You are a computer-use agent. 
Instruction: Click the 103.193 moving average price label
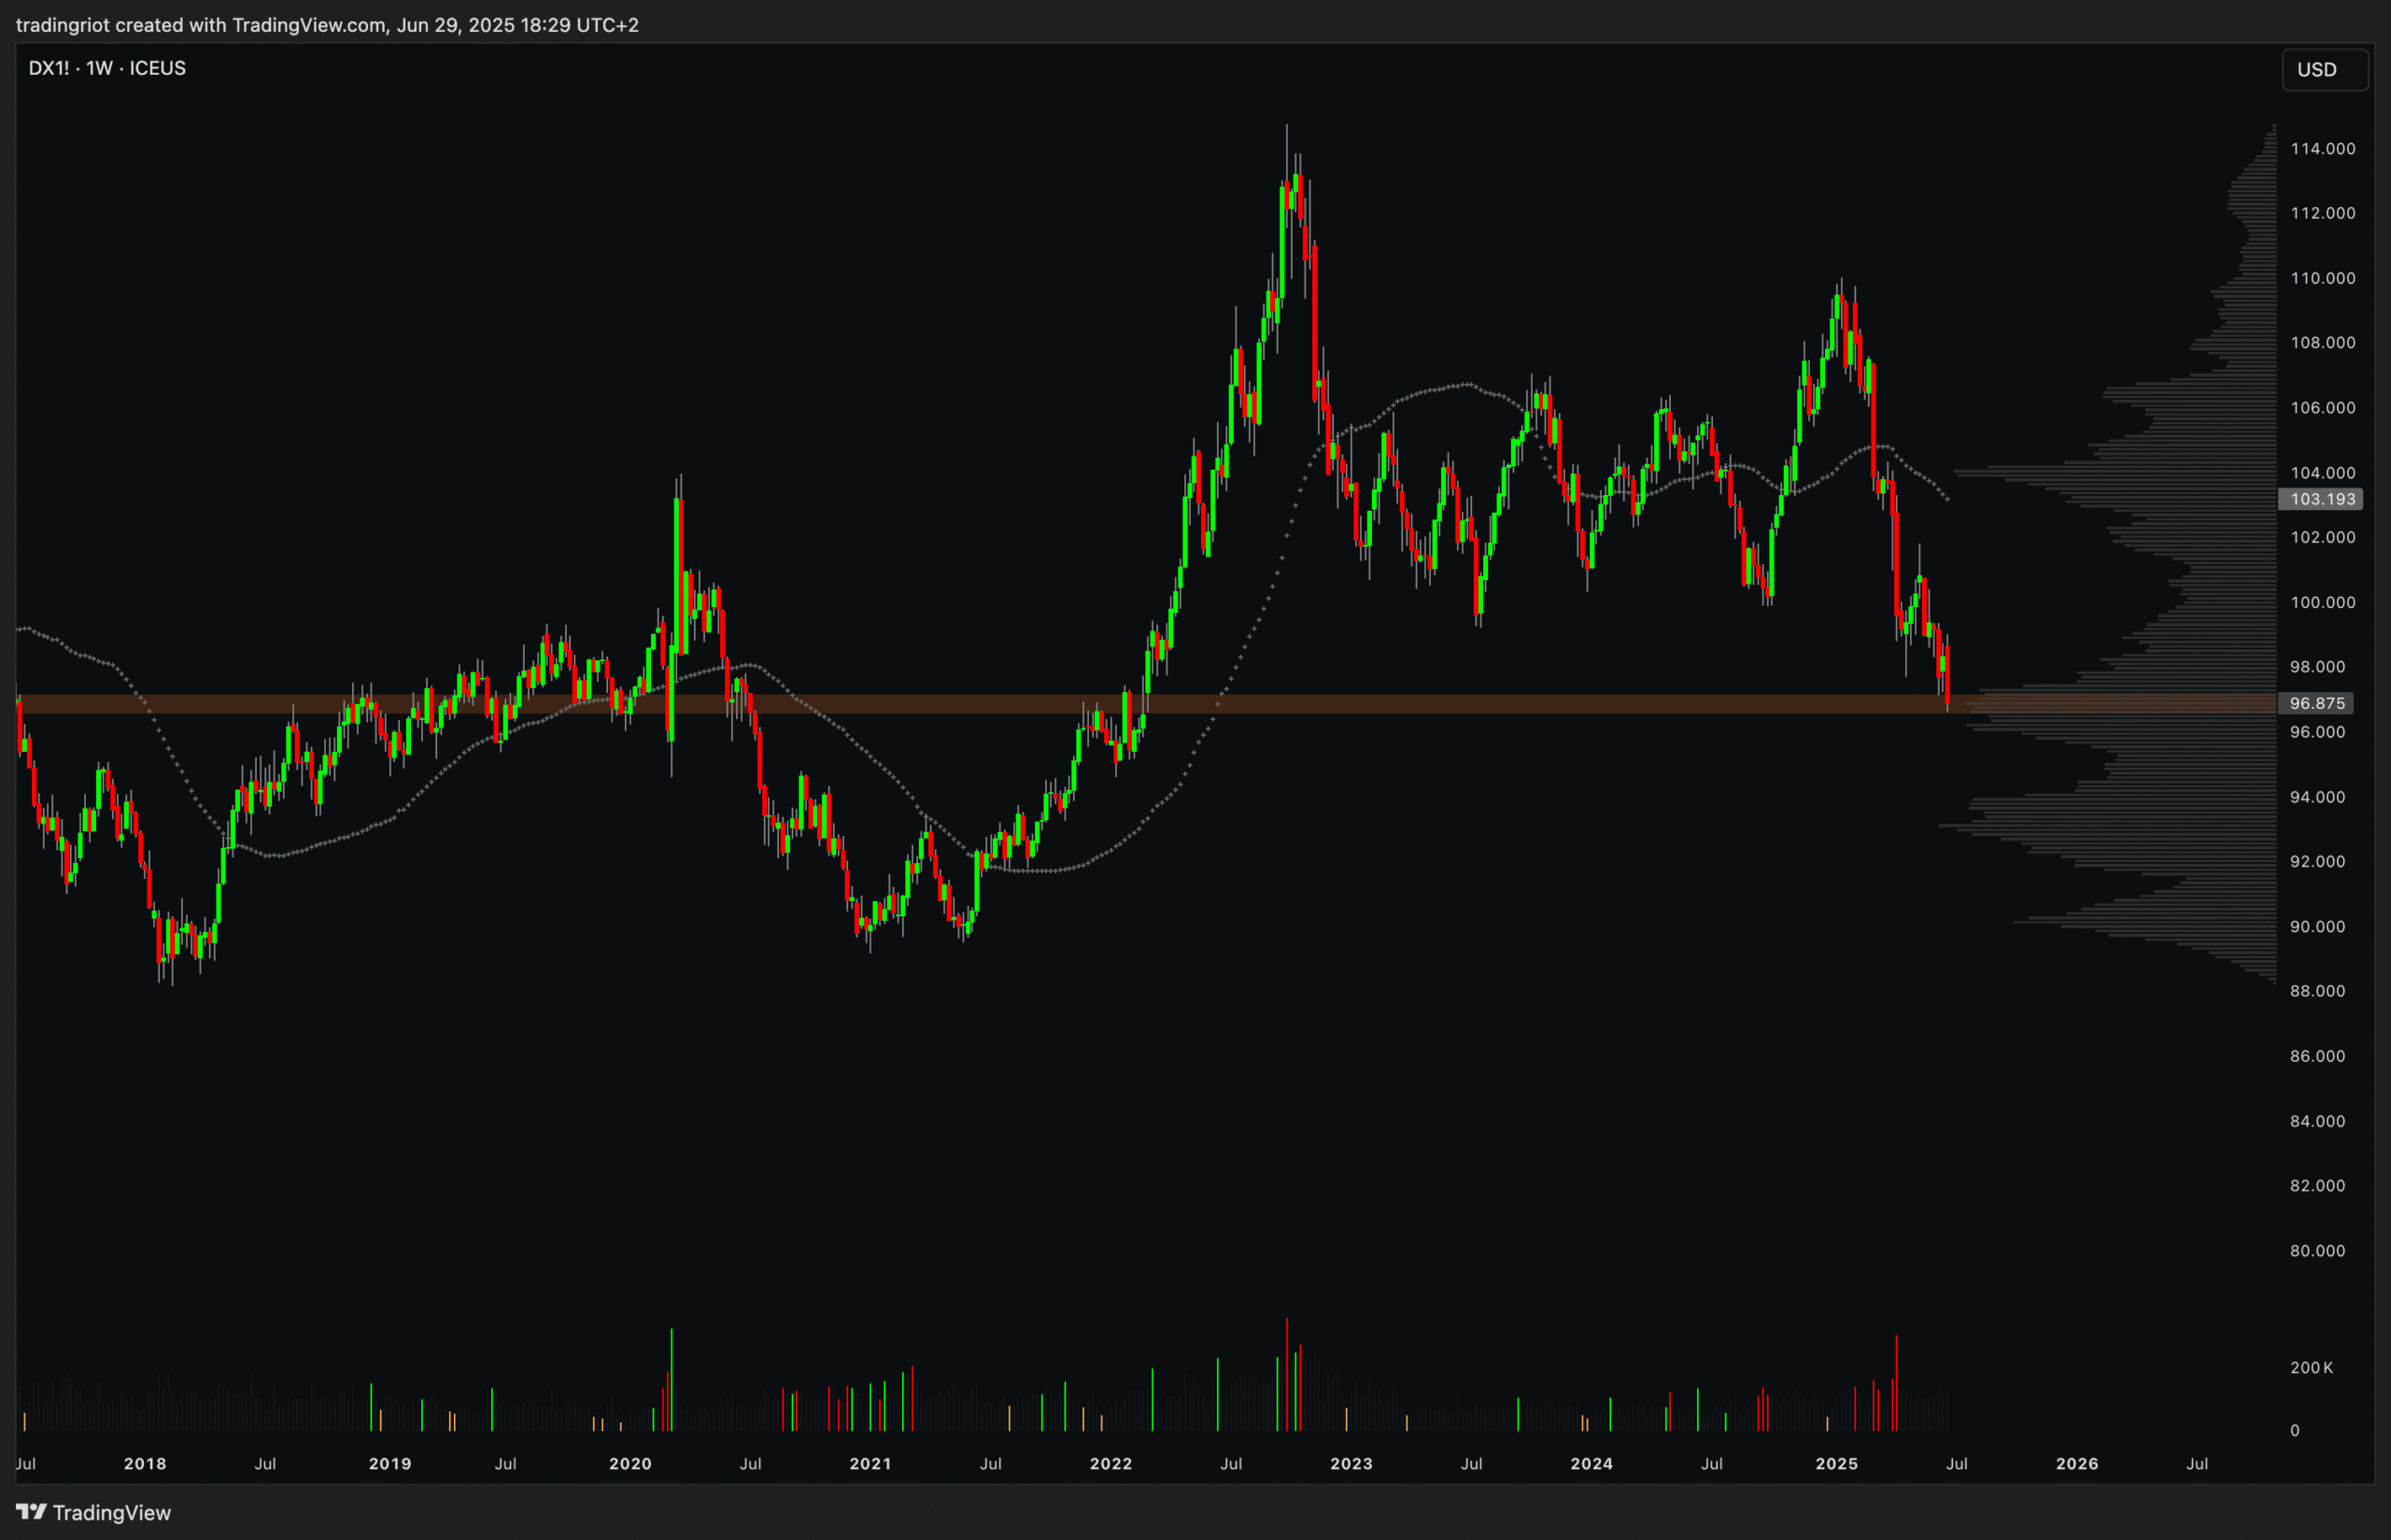pos(2322,499)
